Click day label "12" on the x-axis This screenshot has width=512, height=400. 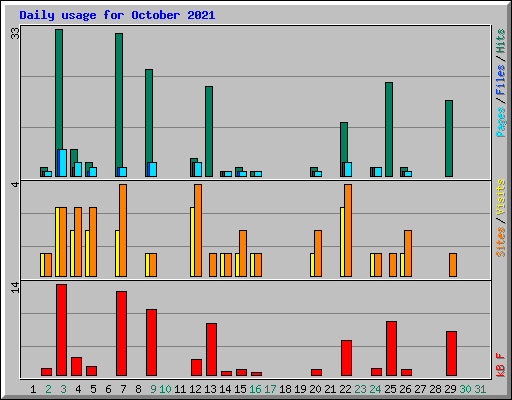(195, 389)
